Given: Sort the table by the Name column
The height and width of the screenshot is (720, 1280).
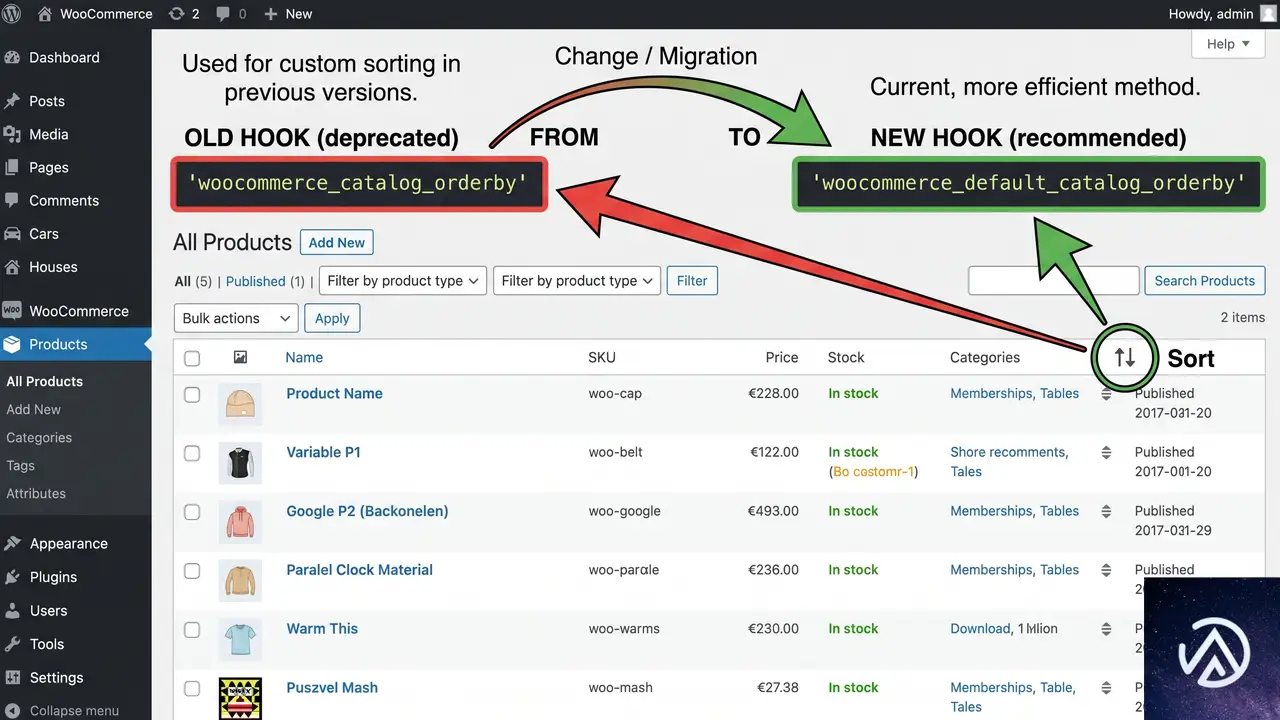Looking at the screenshot, I should 304,357.
